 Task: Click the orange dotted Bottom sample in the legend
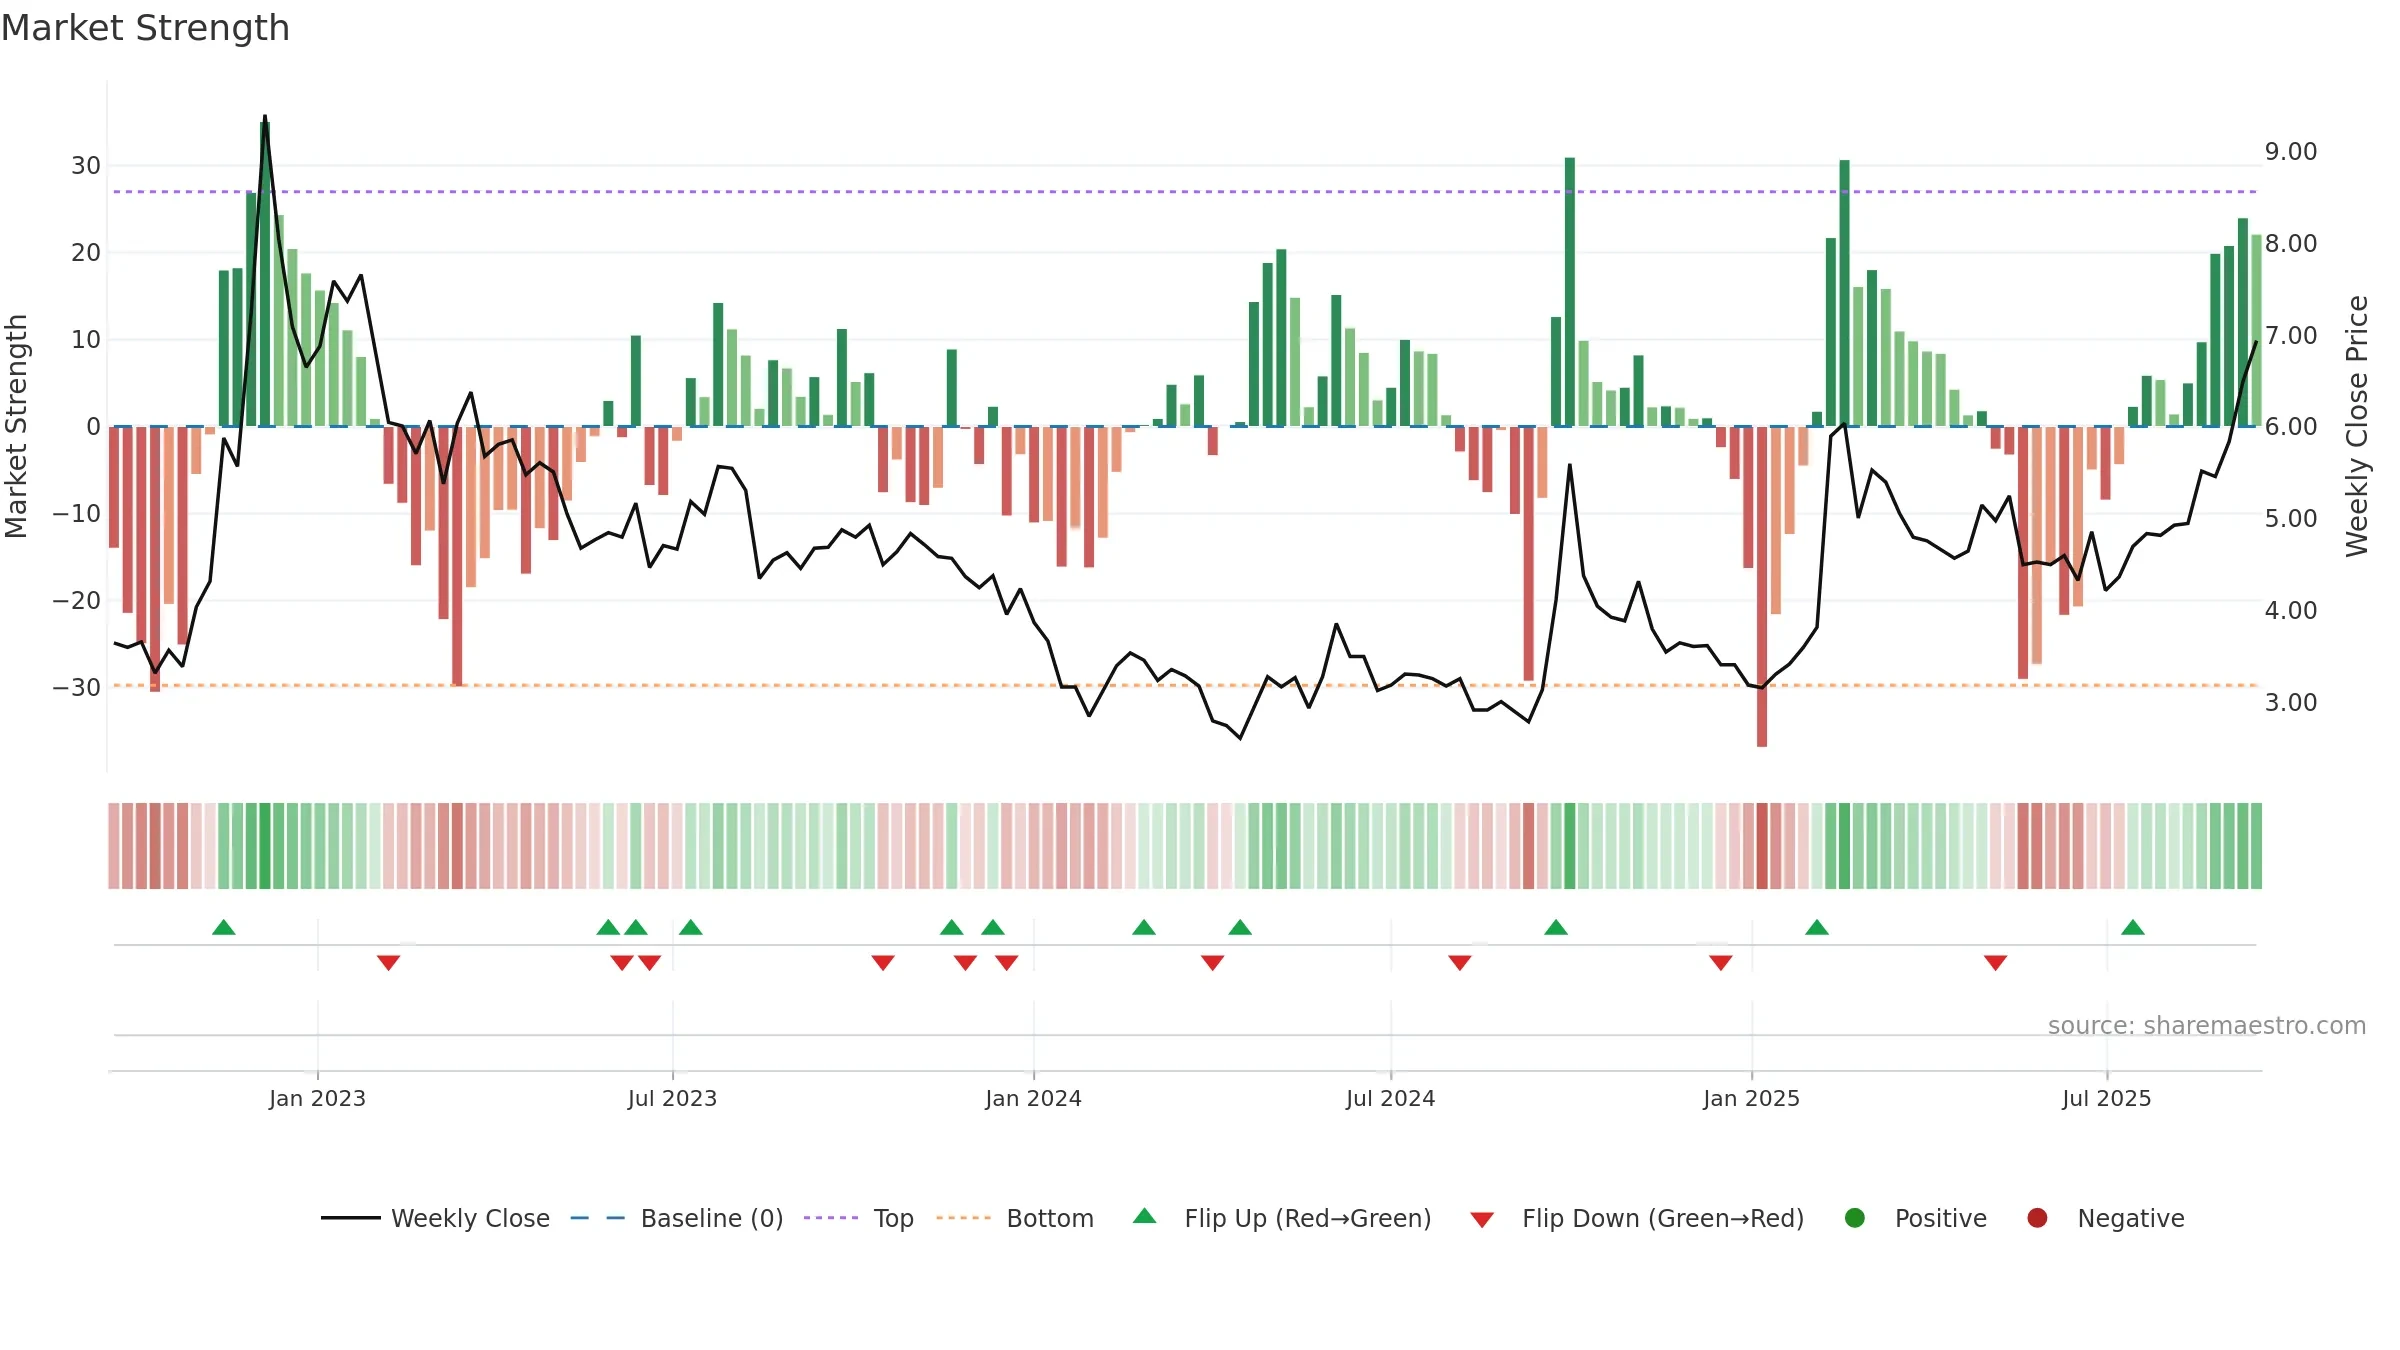pos(964,1218)
